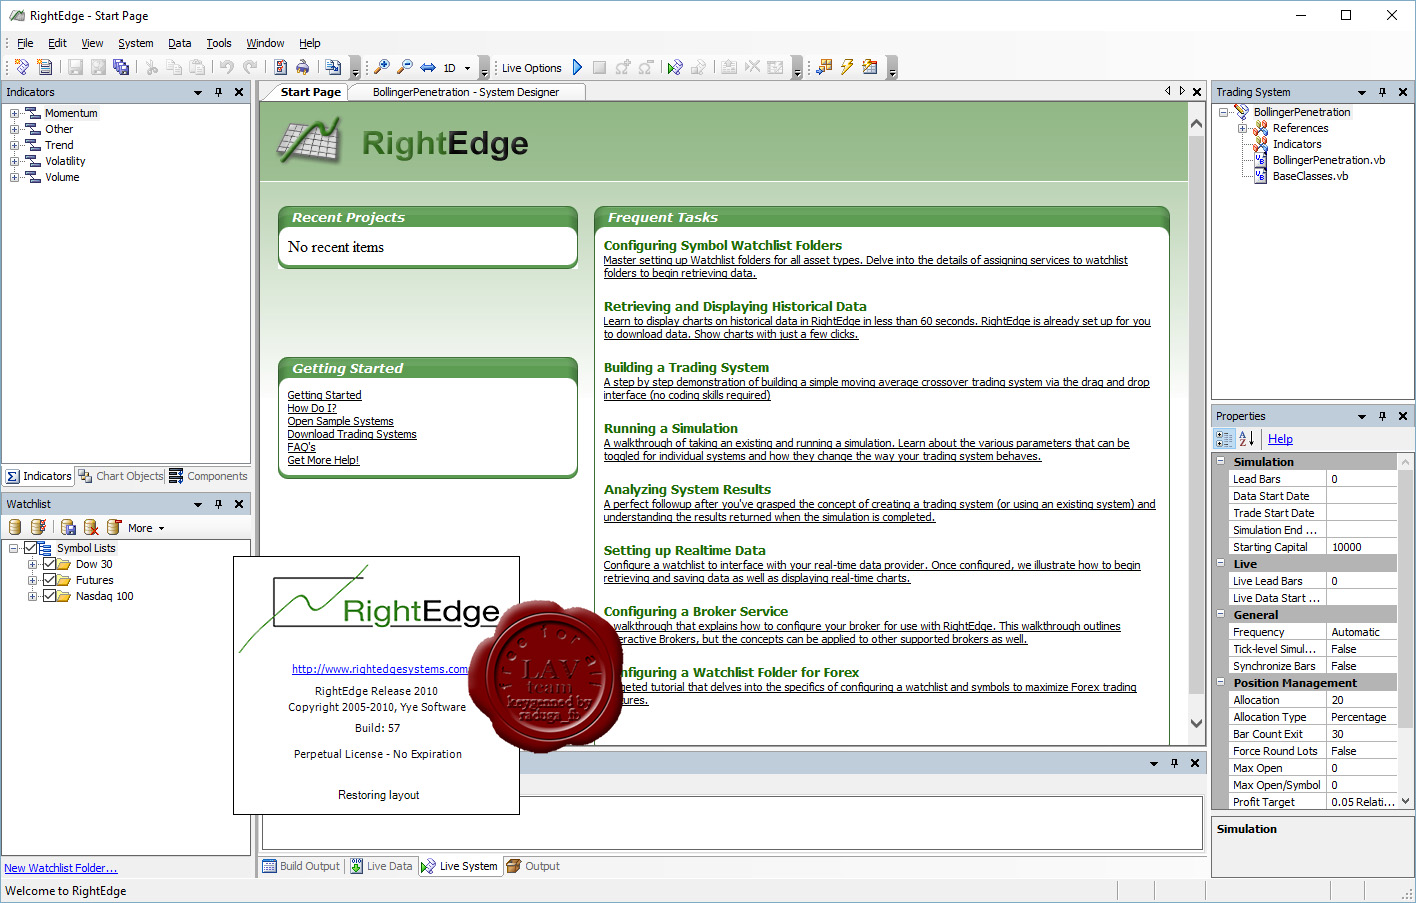Screen dimensions: 1416x903
Task: Collapse the Position Management properties category
Action: tap(1221, 682)
